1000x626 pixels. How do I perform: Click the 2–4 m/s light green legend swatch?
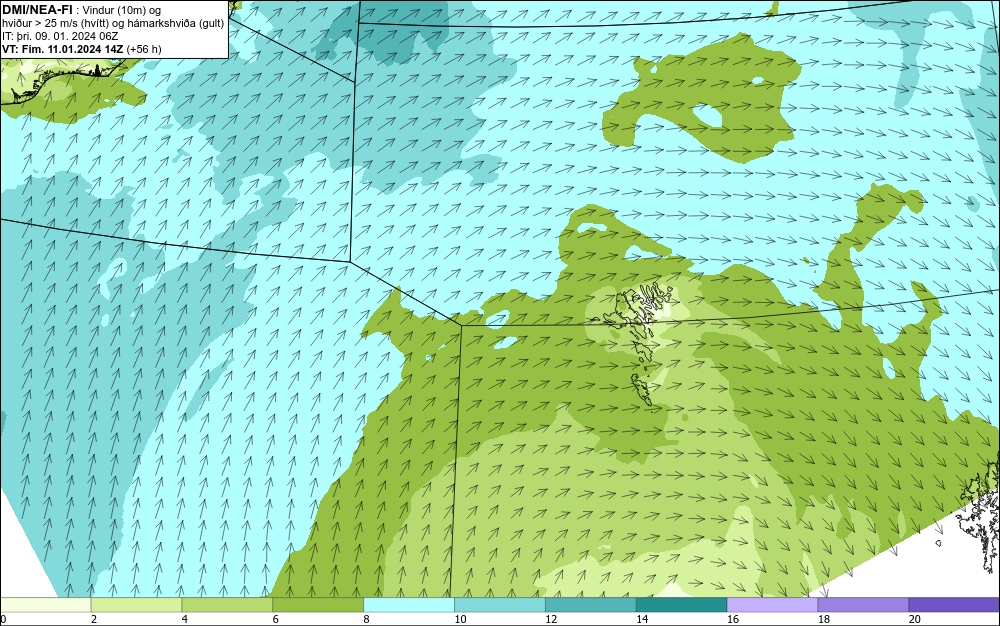[x=136, y=604]
